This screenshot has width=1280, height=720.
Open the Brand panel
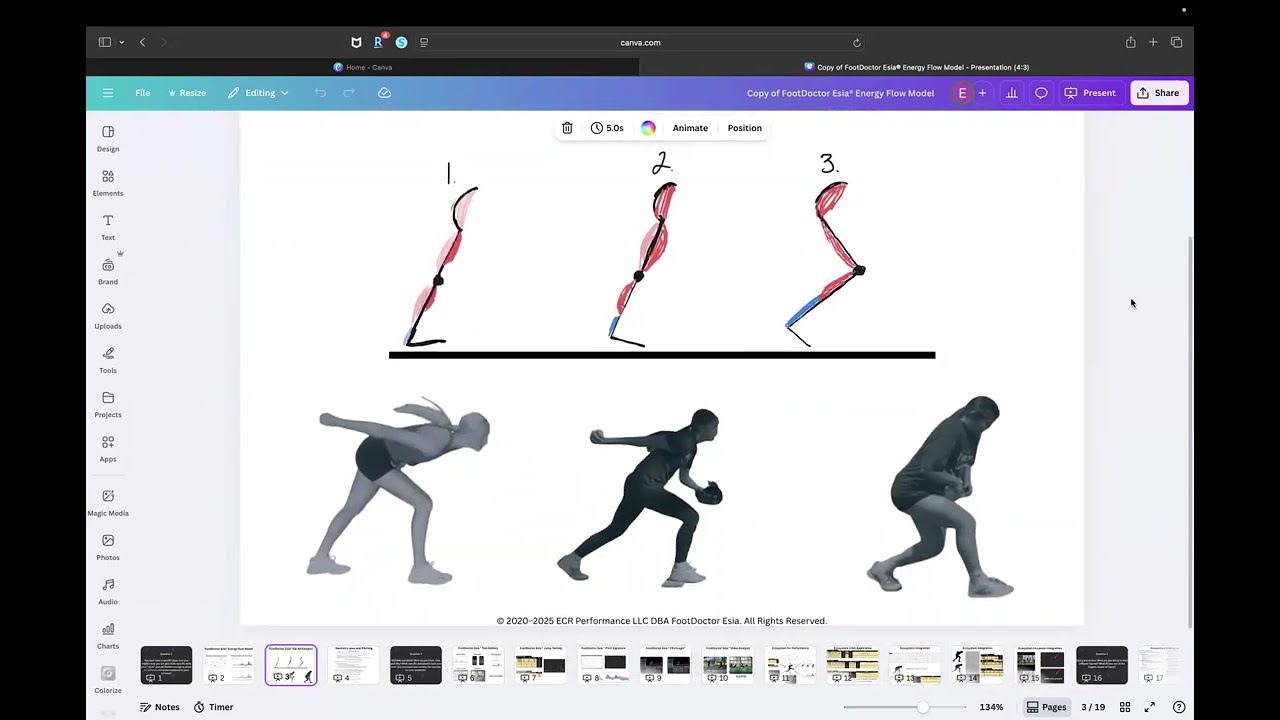pos(108,271)
